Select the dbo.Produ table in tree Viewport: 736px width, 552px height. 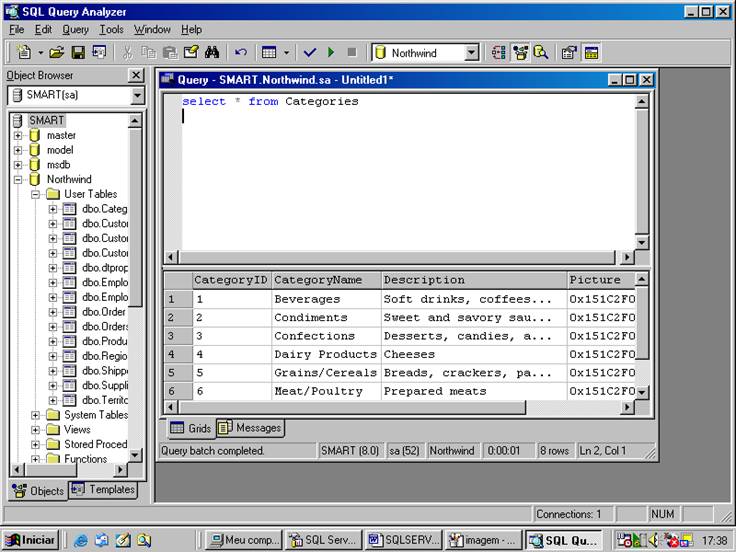[x=104, y=341]
